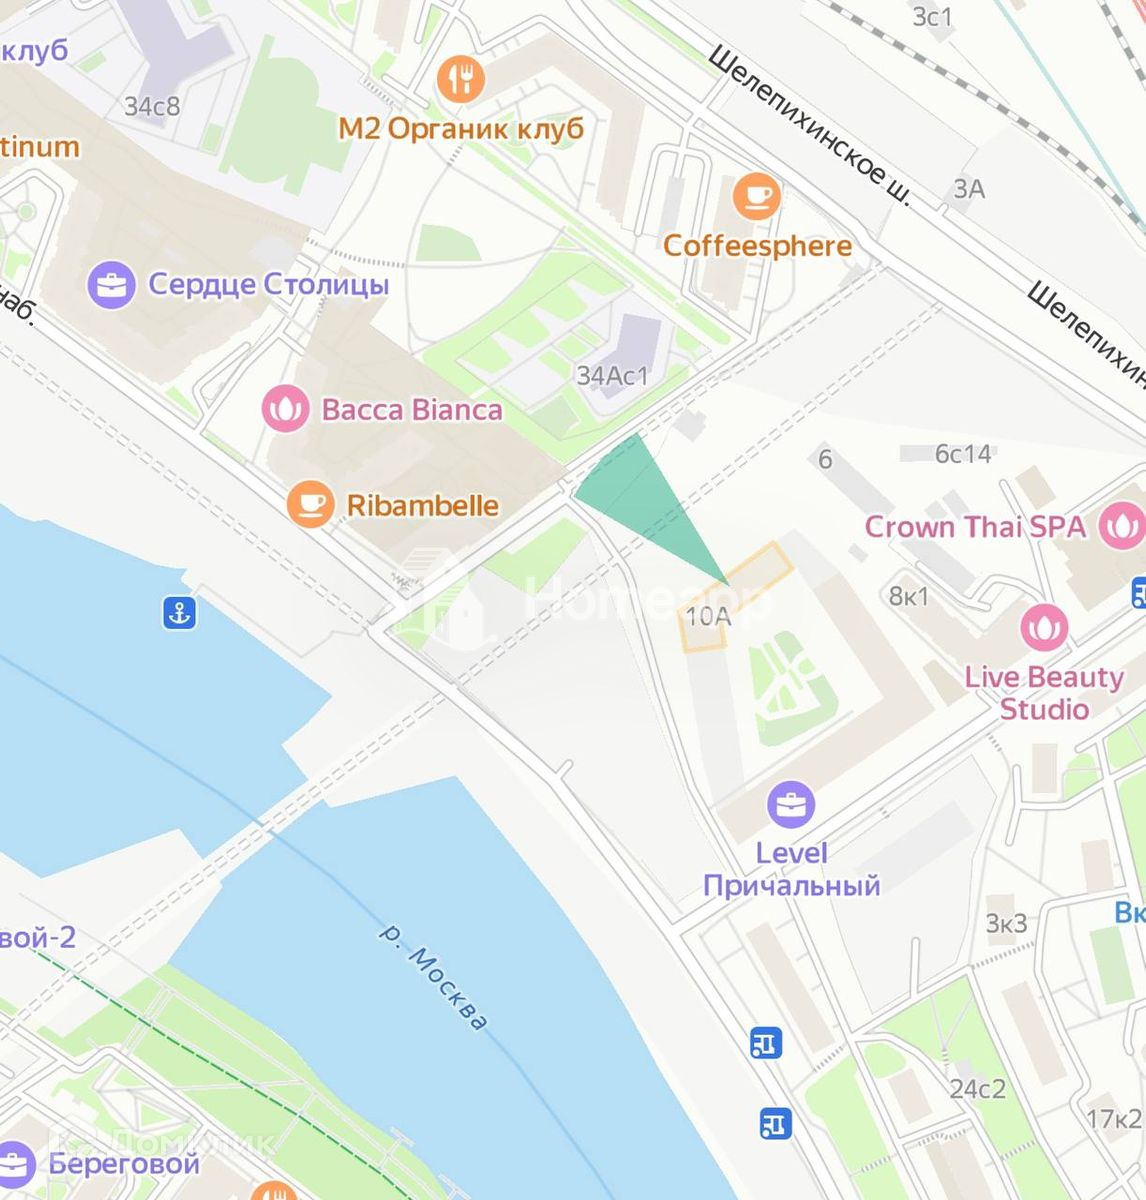Screen dimensions: 1146x1200
Task: Select building number 8к1
Action: (x=909, y=596)
